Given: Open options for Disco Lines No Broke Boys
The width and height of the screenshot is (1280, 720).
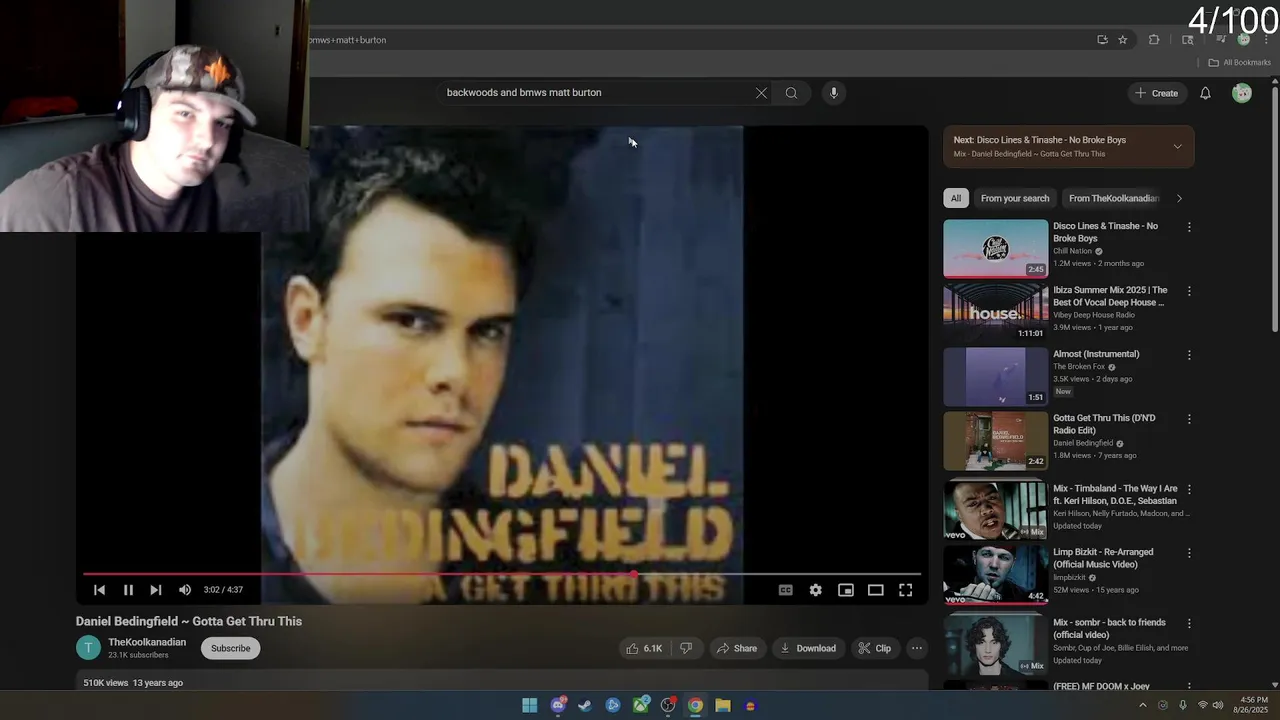Looking at the screenshot, I should (x=1189, y=227).
